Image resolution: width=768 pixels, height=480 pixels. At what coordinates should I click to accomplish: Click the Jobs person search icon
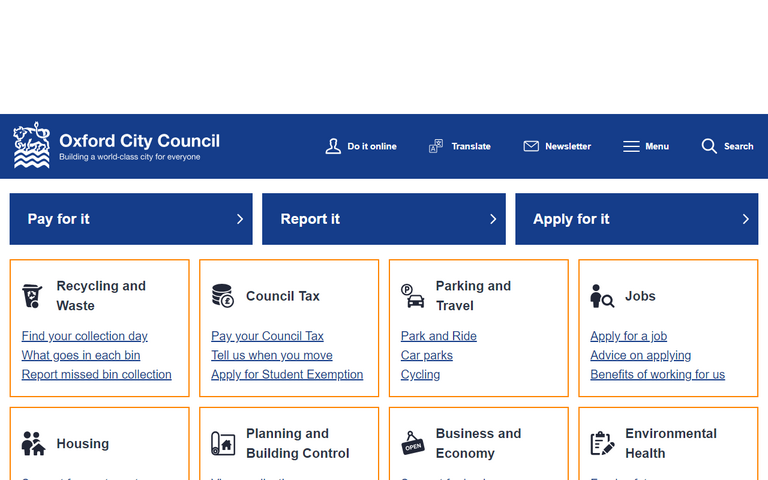(602, 296)
